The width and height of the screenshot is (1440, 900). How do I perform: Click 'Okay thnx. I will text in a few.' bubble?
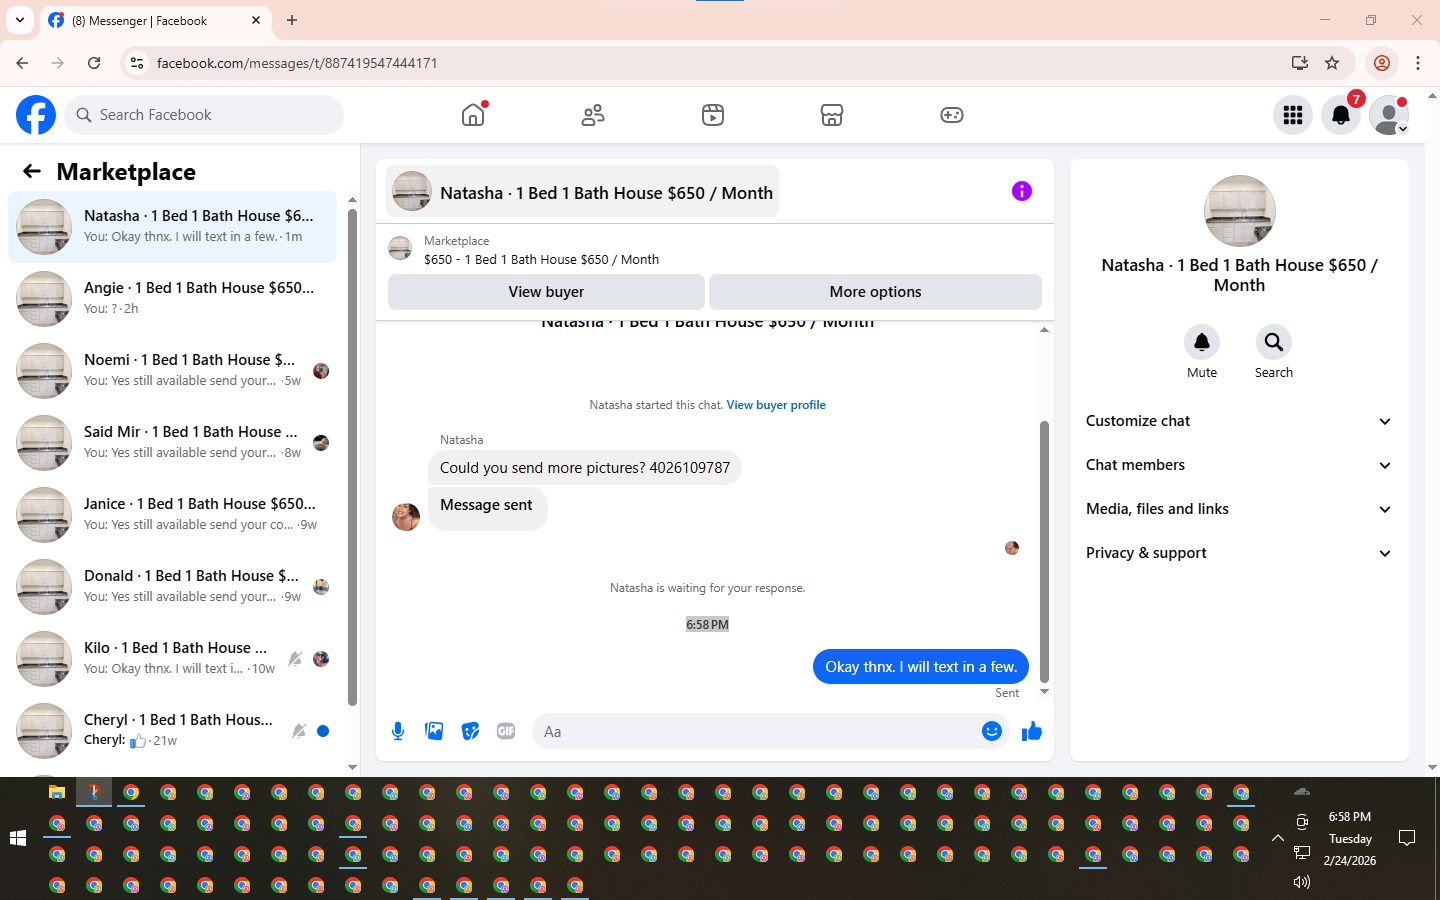pyautogui.click(x=921, y=667)
